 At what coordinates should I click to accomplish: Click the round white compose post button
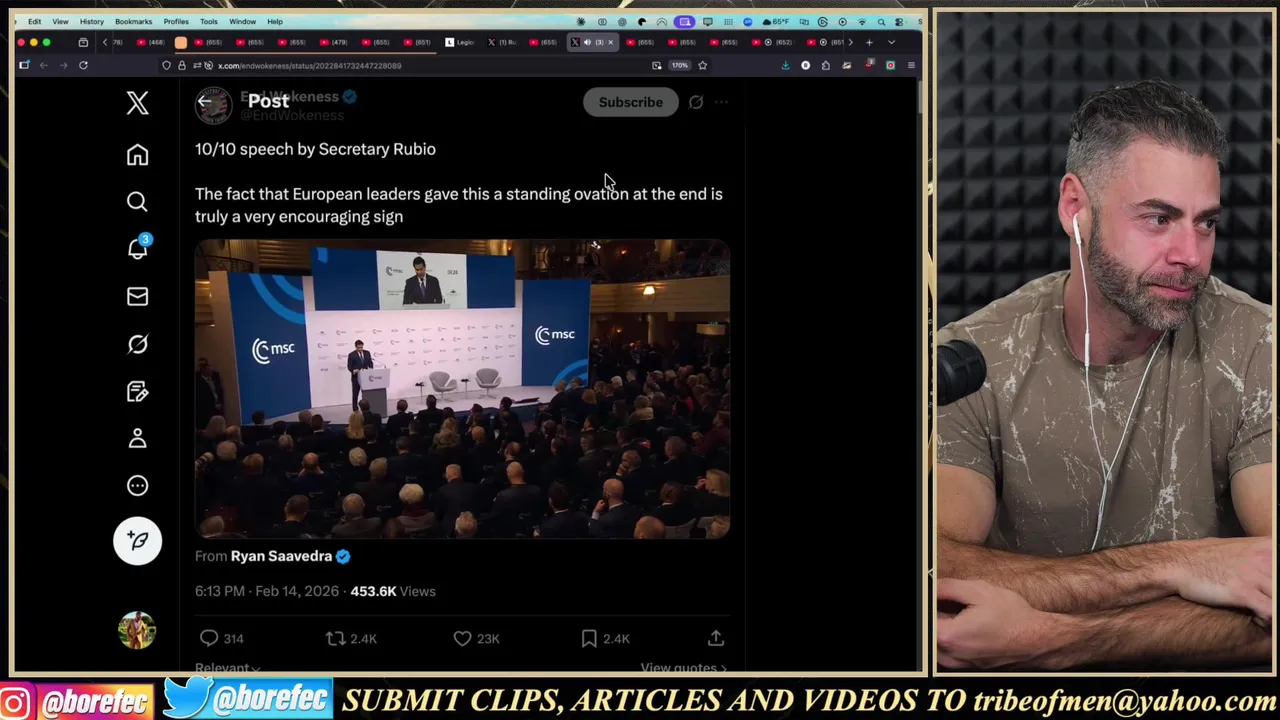137,541
